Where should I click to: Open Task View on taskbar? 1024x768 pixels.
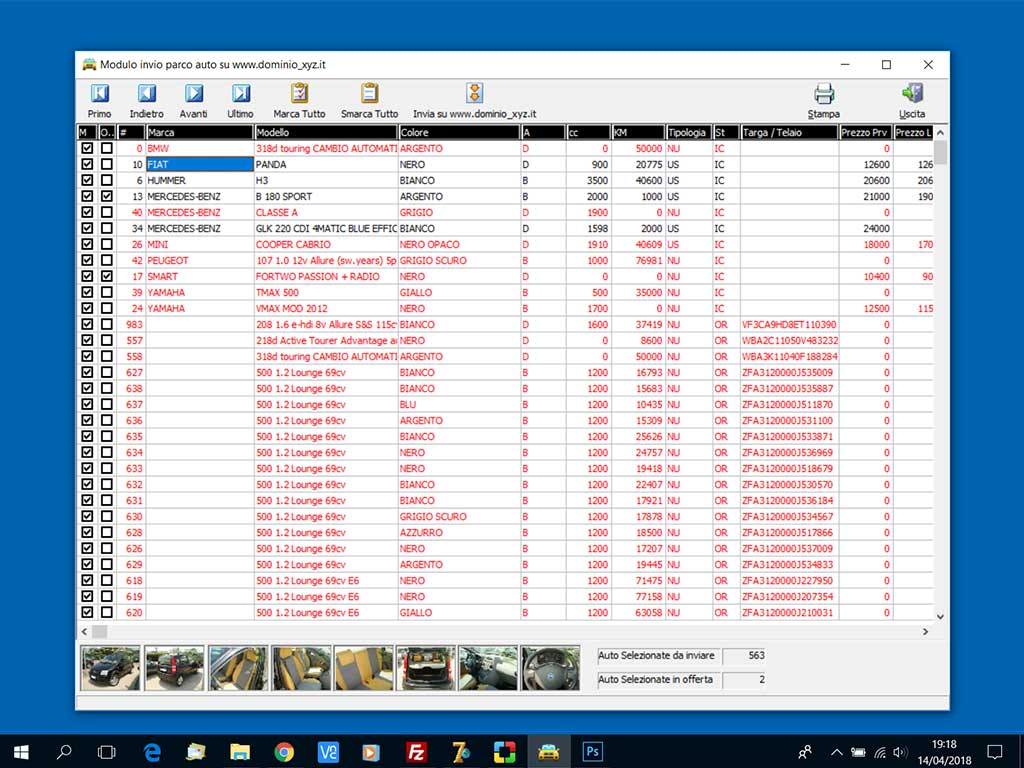pos(106,752)
